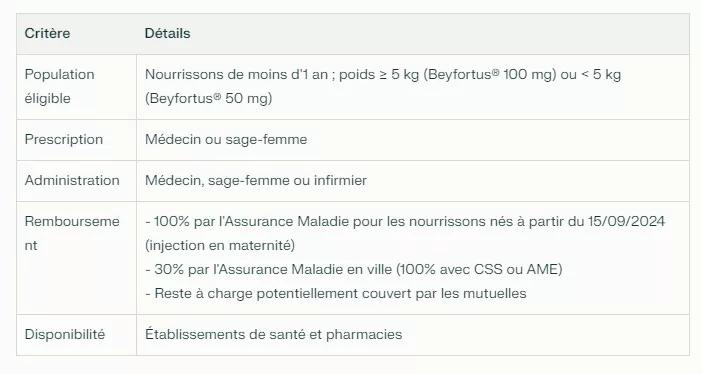Image resolution: width=702 pixels, height=374 pixels.
Task: Select the Disponibilité row label
Action: [x=64, y=335]
